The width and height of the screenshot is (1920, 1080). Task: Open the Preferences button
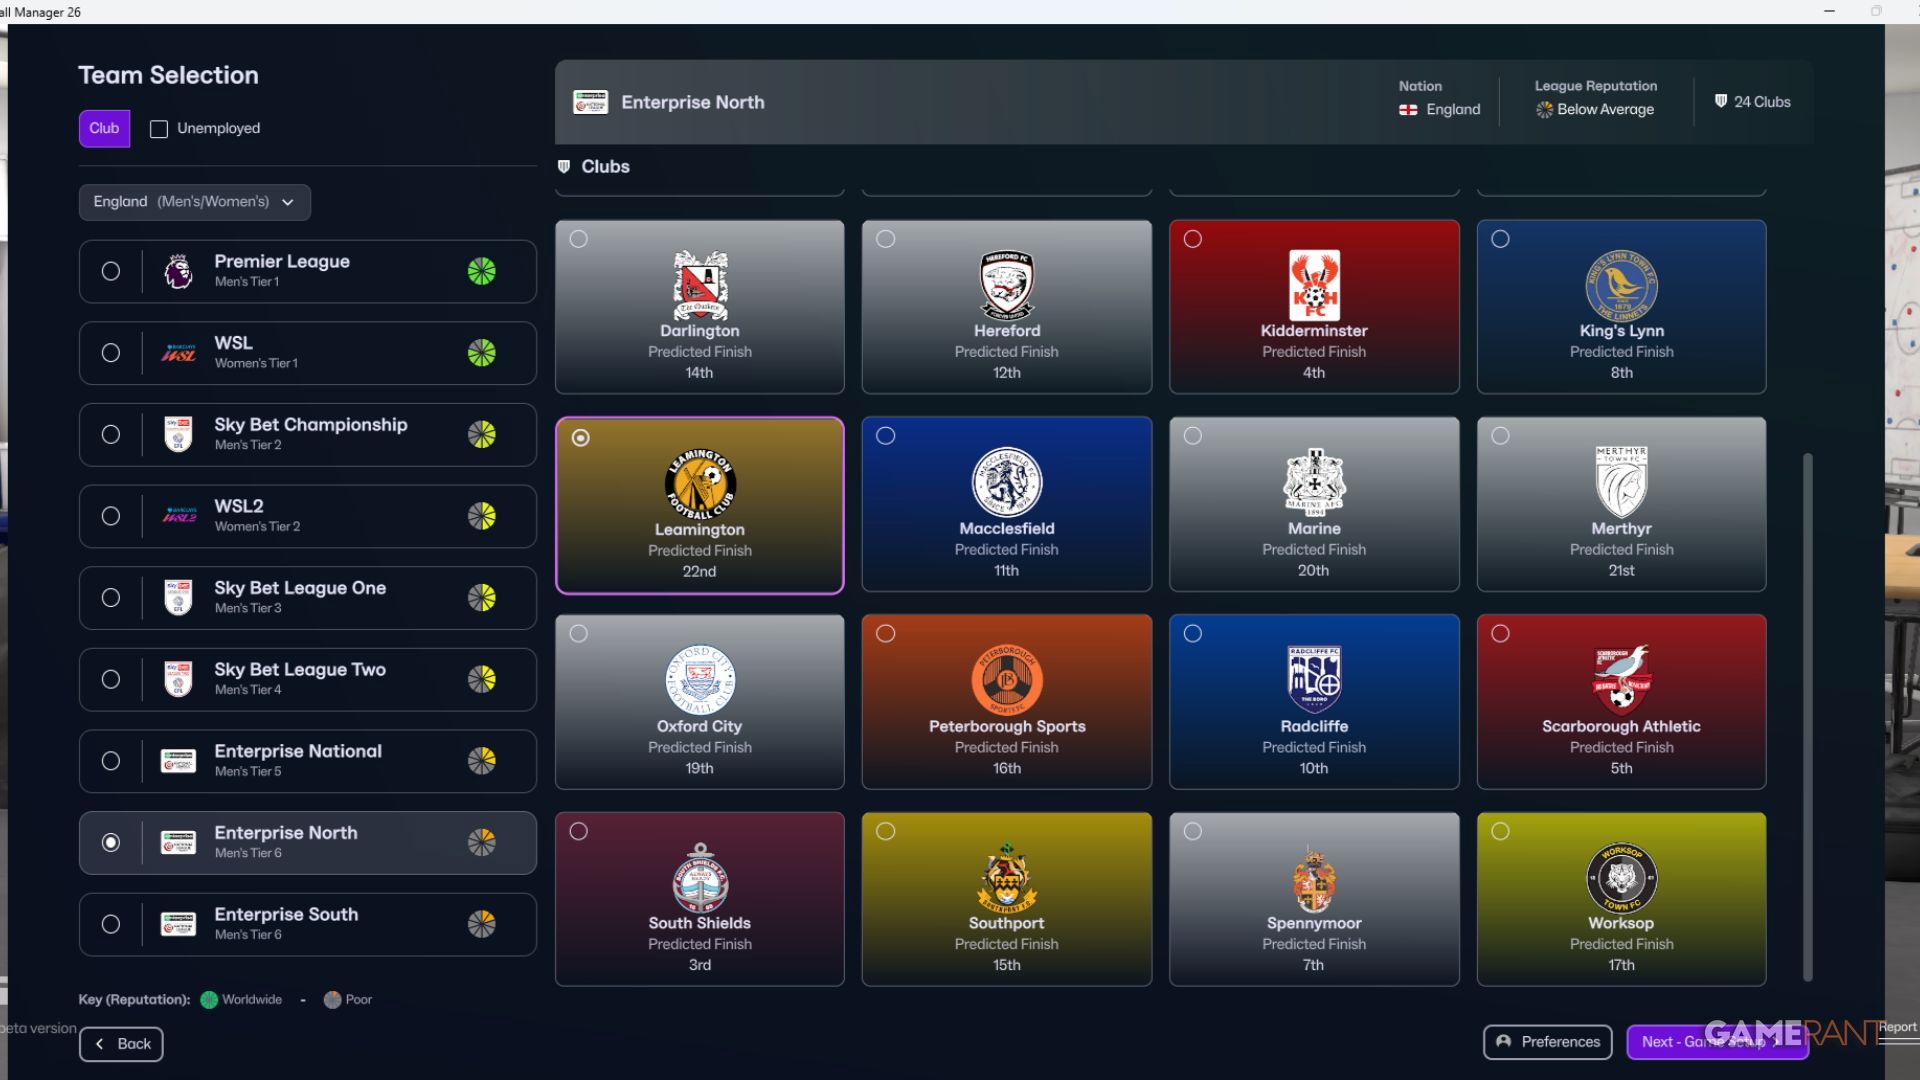pos(1547,1042)
